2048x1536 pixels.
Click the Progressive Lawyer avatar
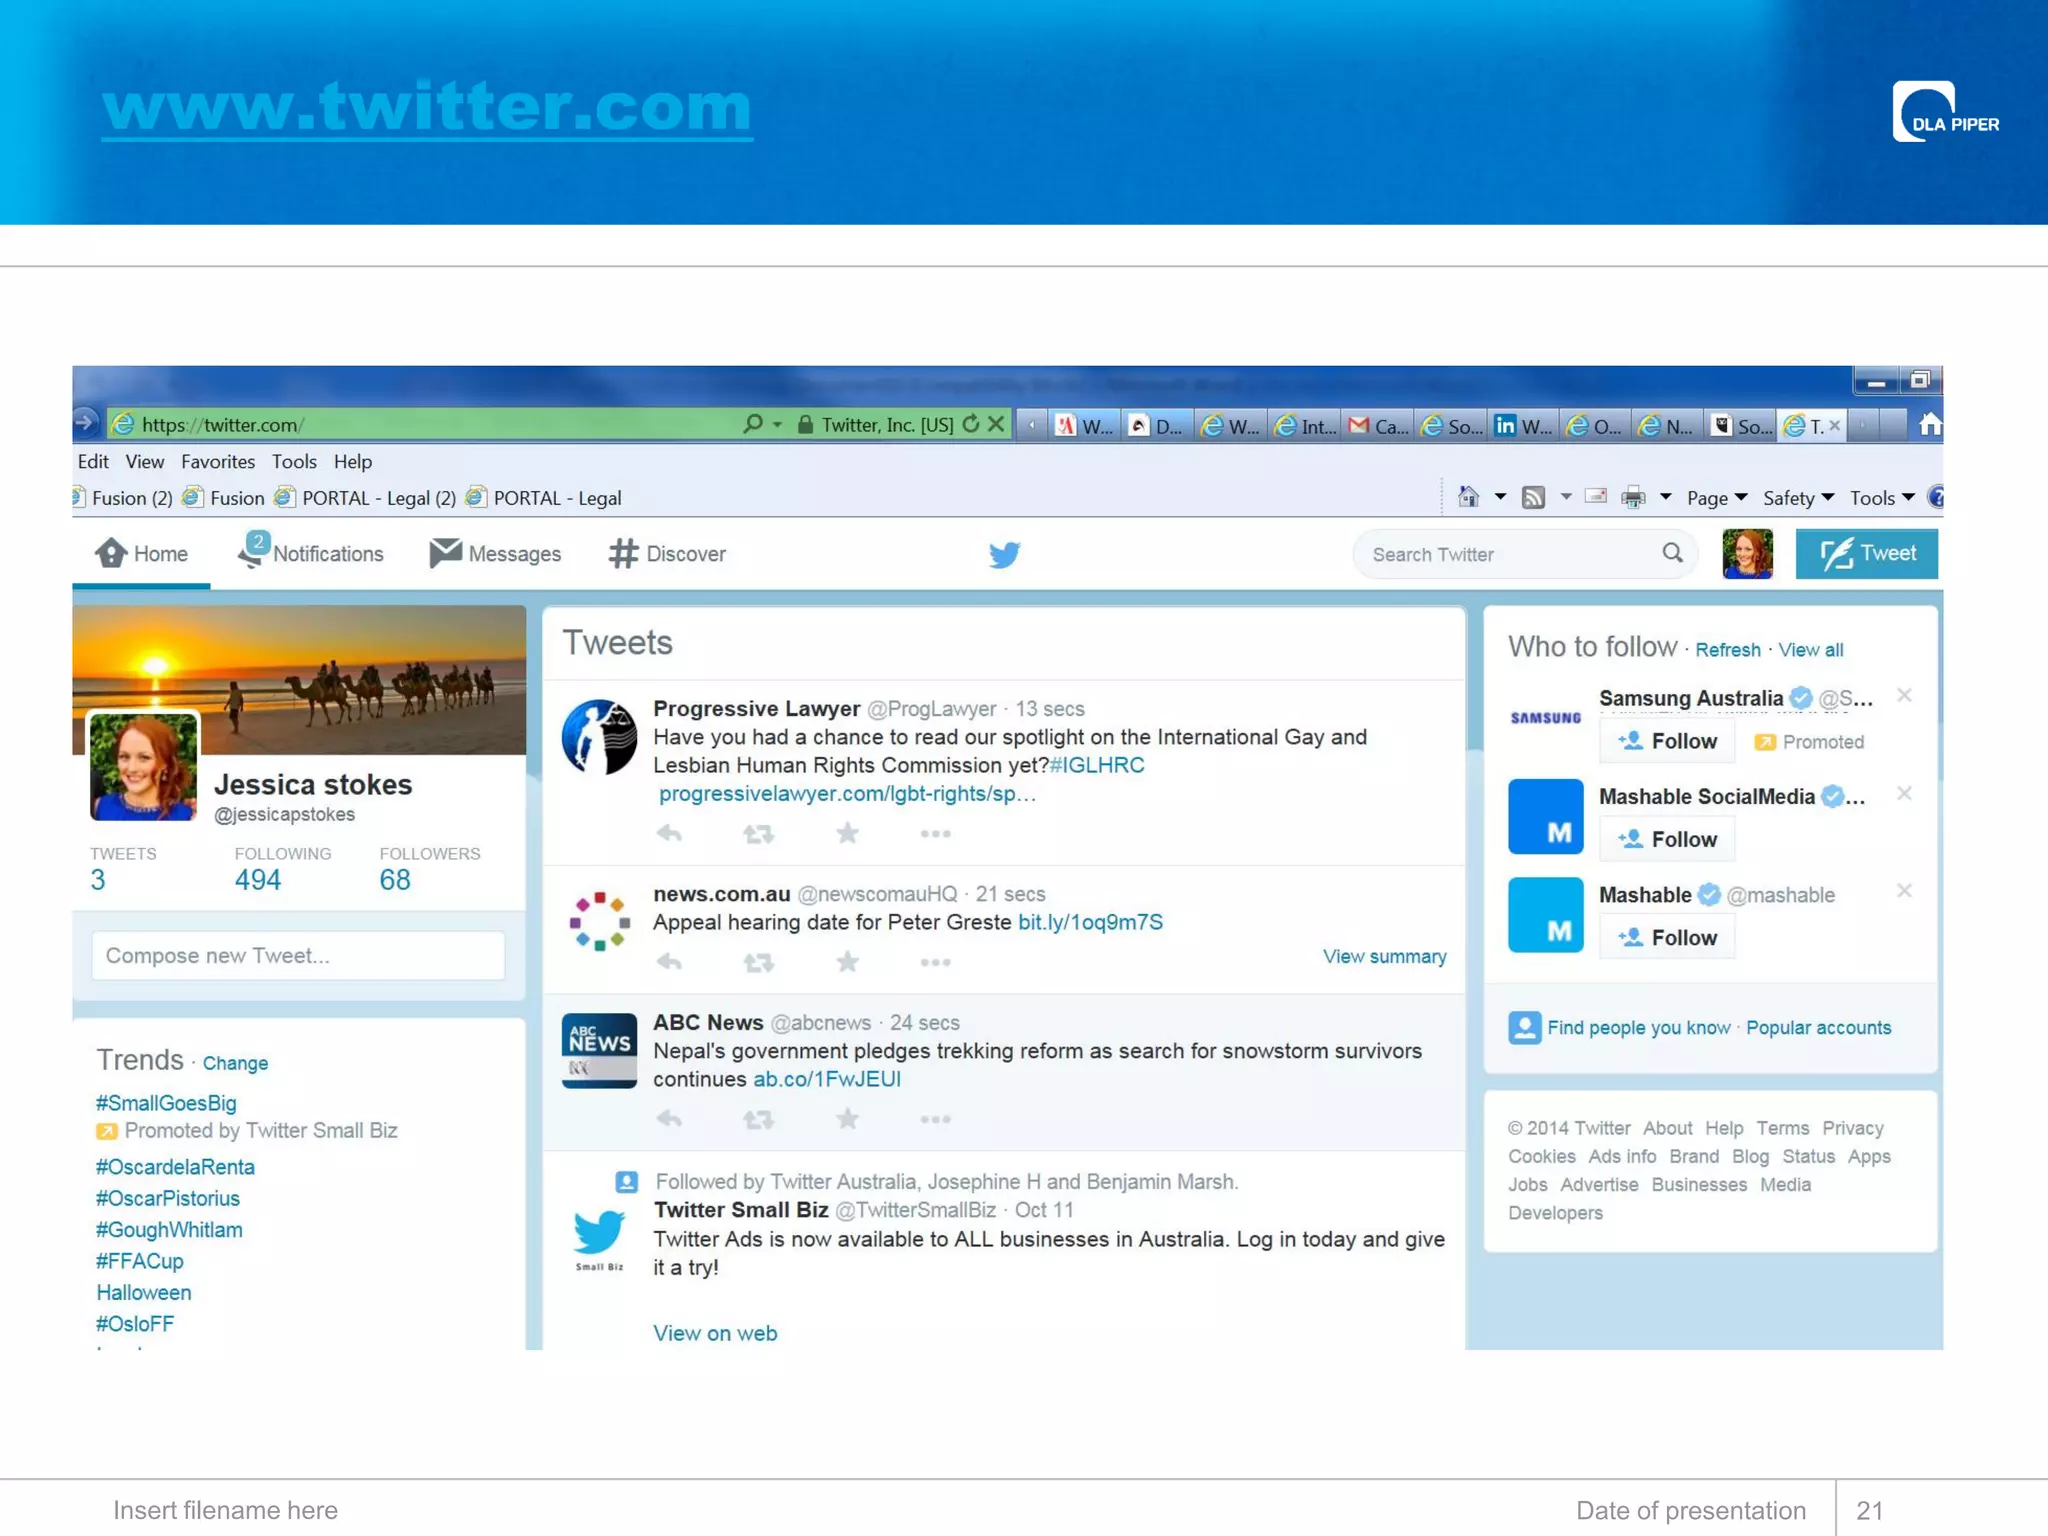(599, 737)
